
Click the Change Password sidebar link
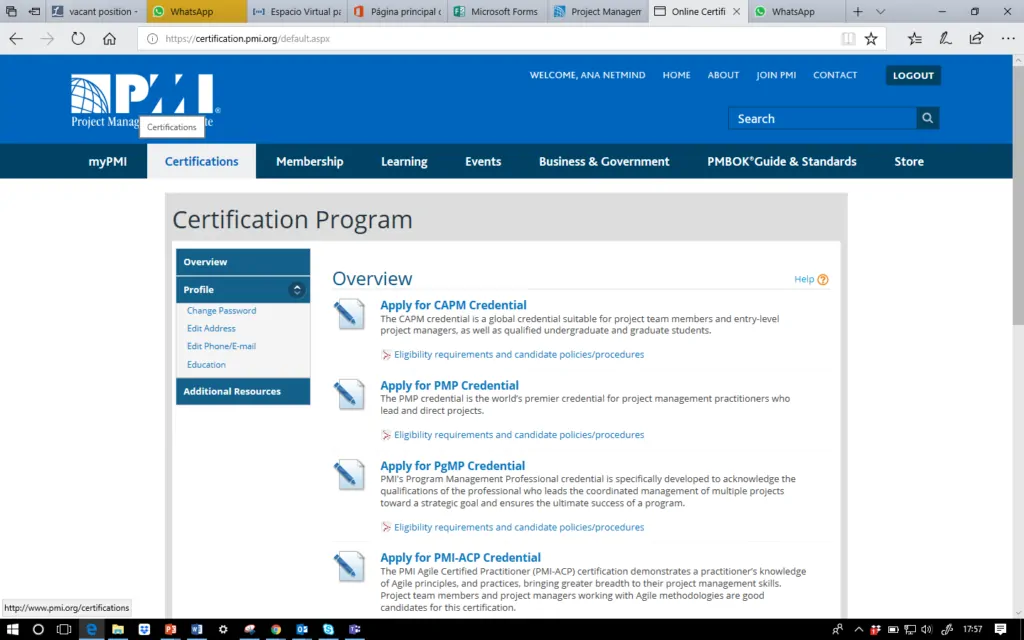click(x=221, y=311)
